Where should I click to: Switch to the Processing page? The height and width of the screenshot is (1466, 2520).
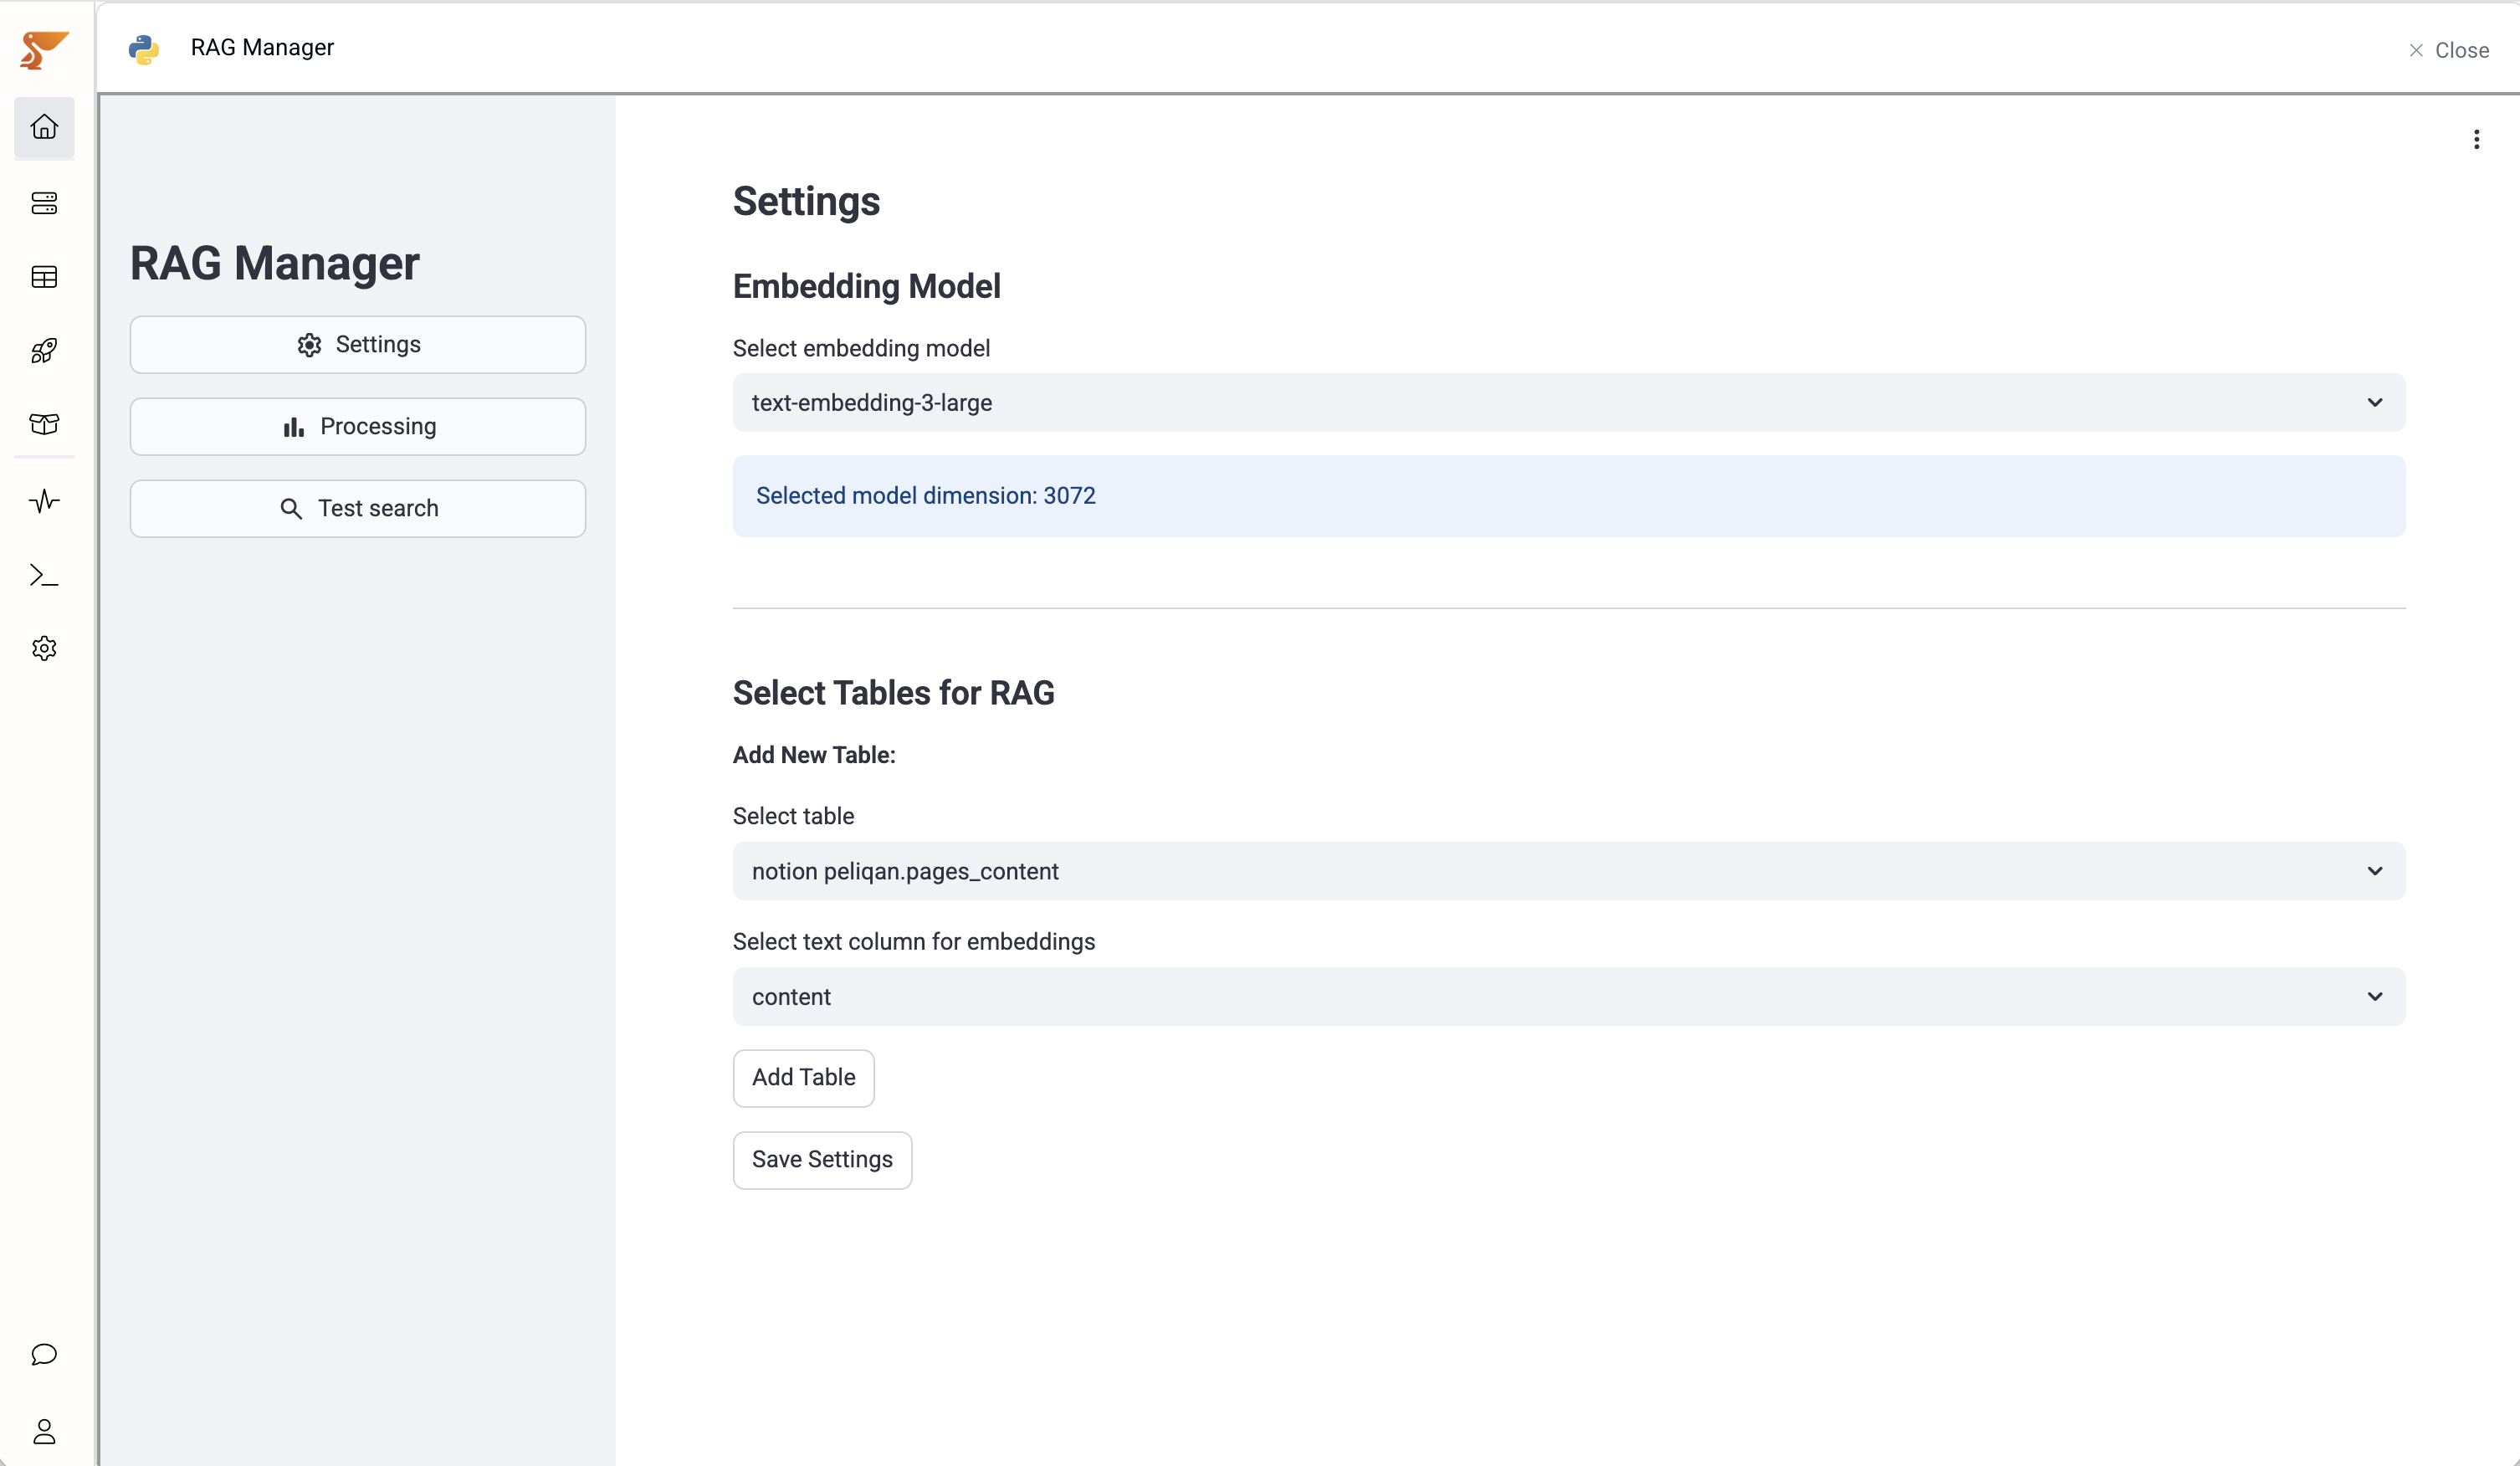(x=358, y=427)
